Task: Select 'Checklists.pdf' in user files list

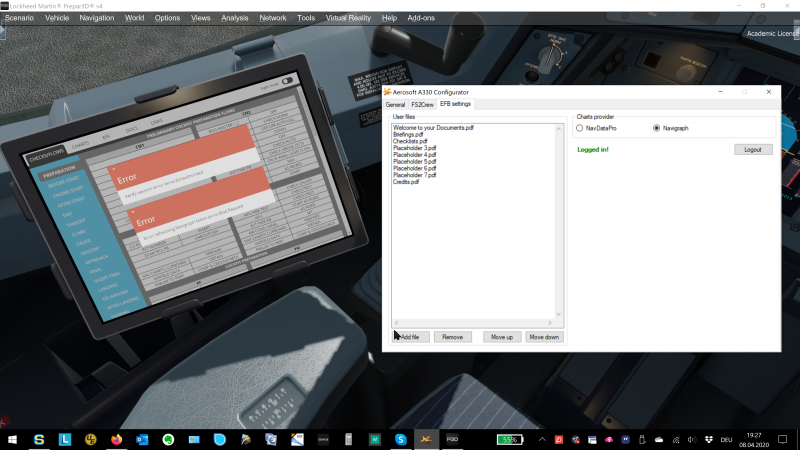Action: (410, 141)
